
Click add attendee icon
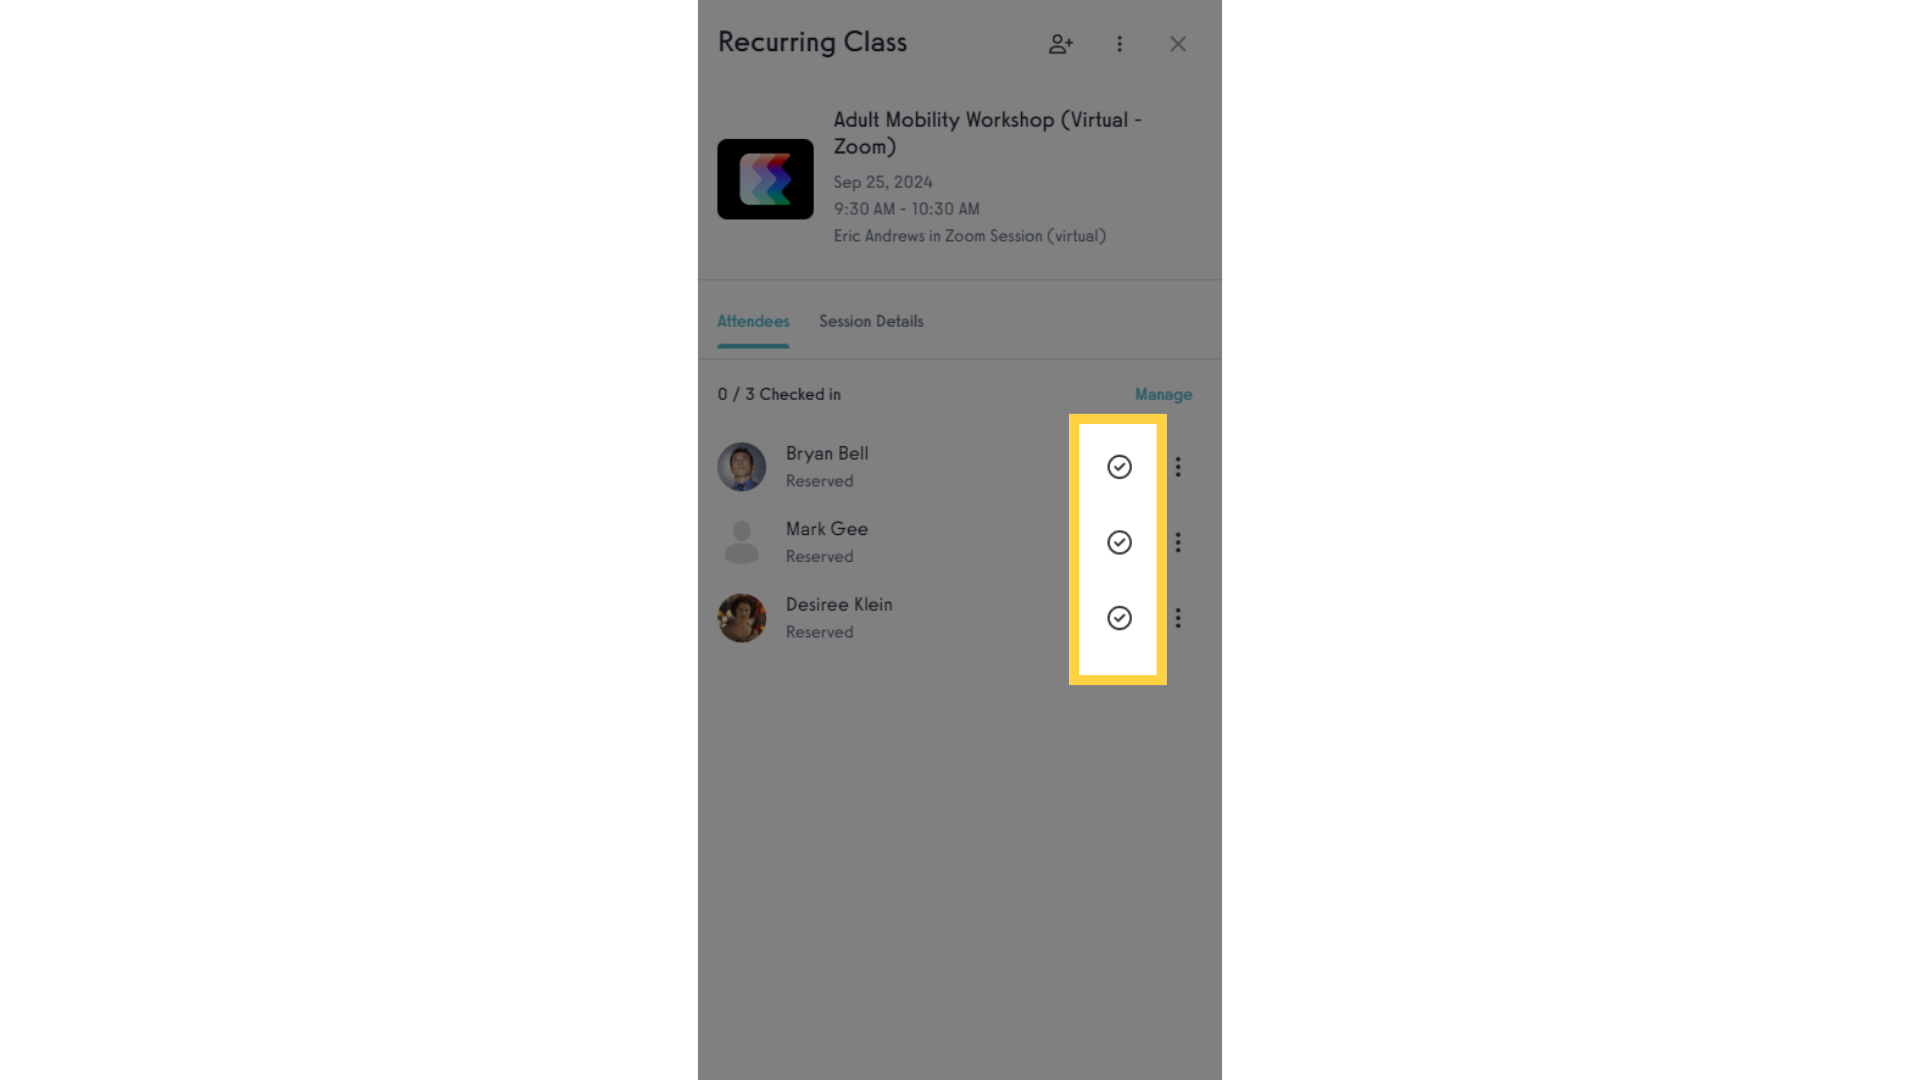tap(1060, 44)
